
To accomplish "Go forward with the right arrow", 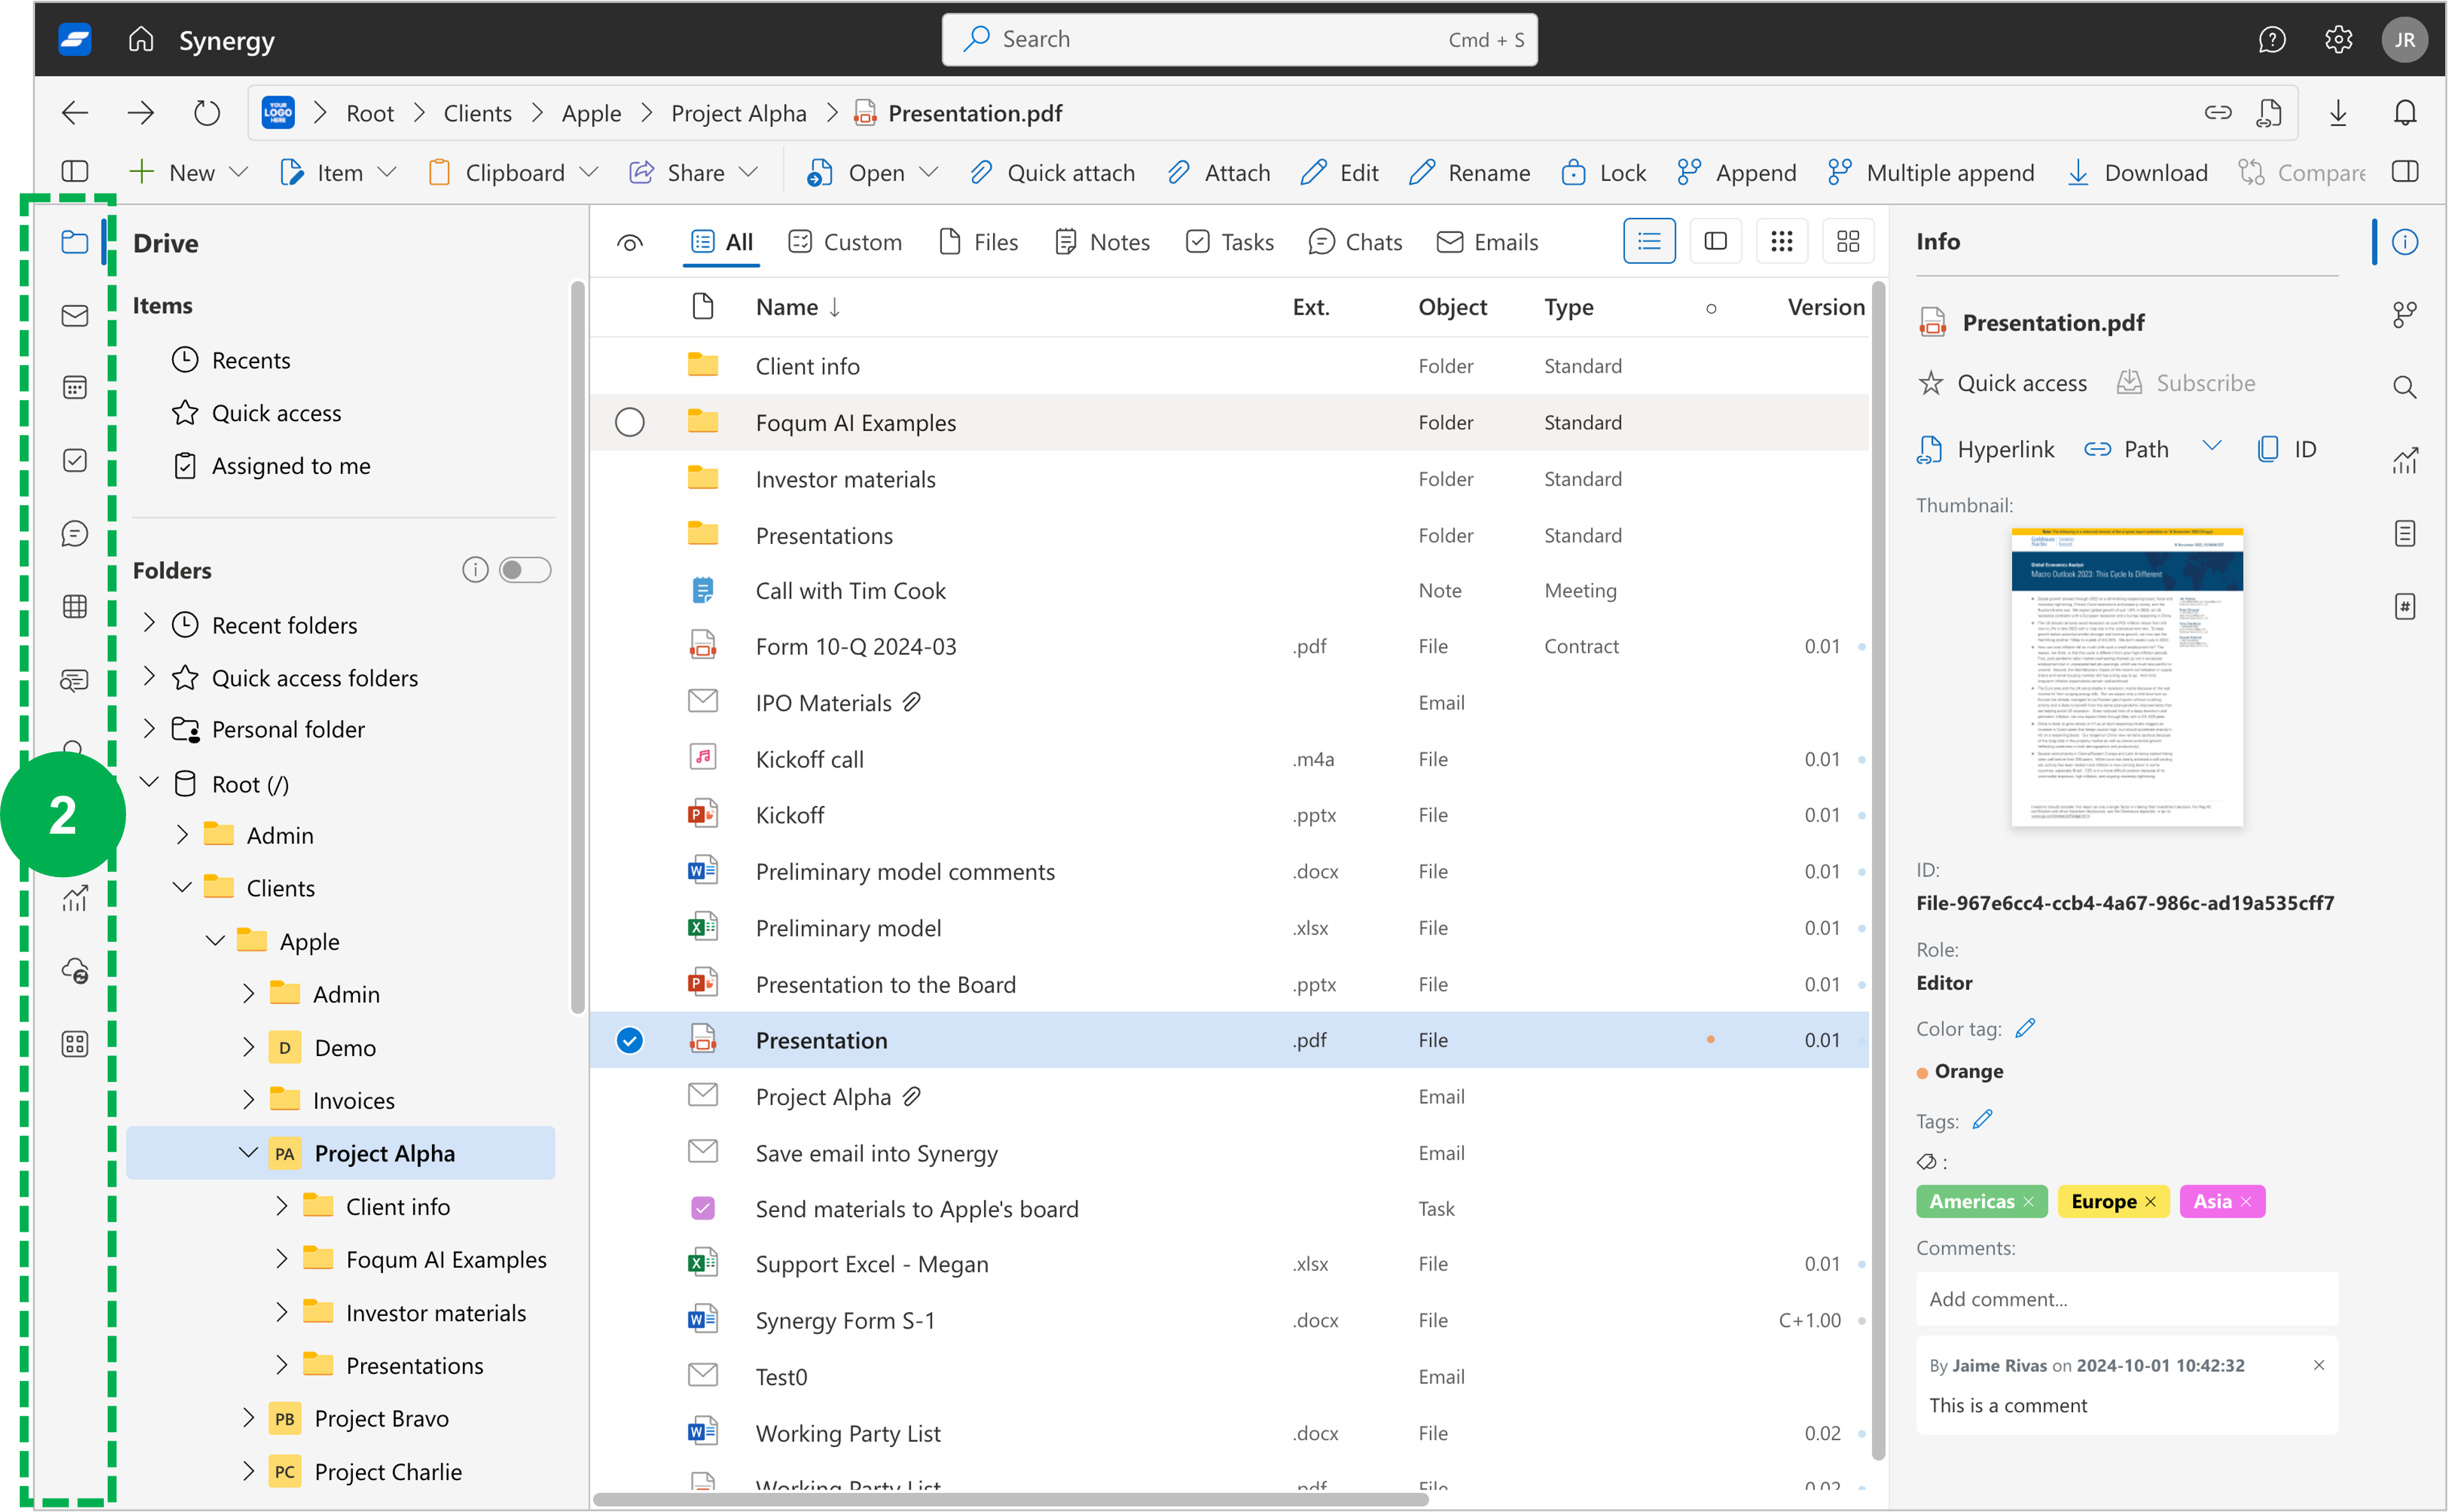I will [x=141, y=113].
